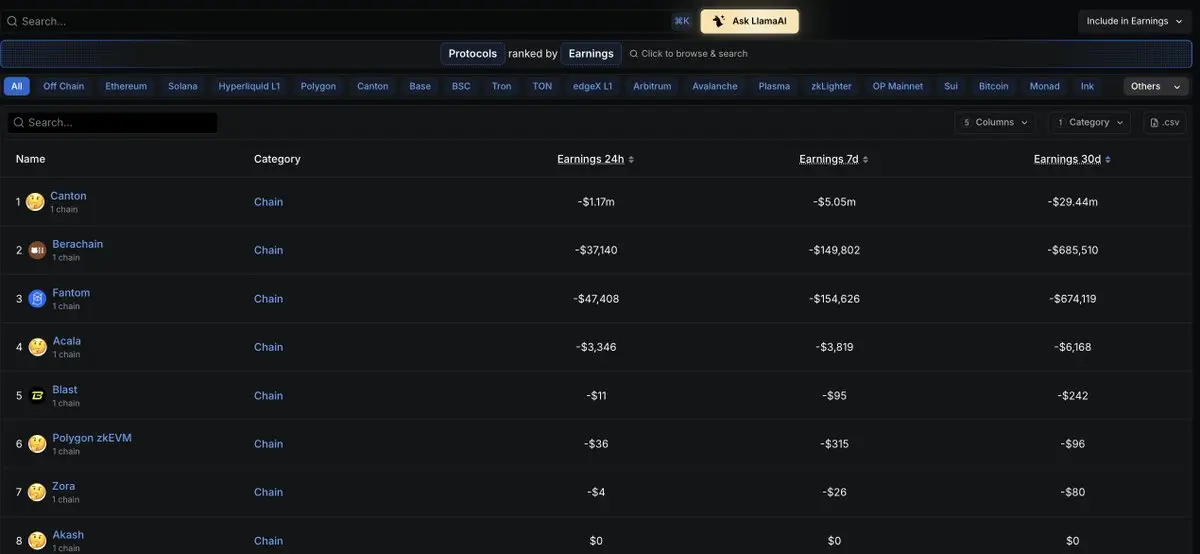Viewport: 1200px width, 554px height.
Task: Select the OP Mainnet filter tab
Action: (898, 86)
